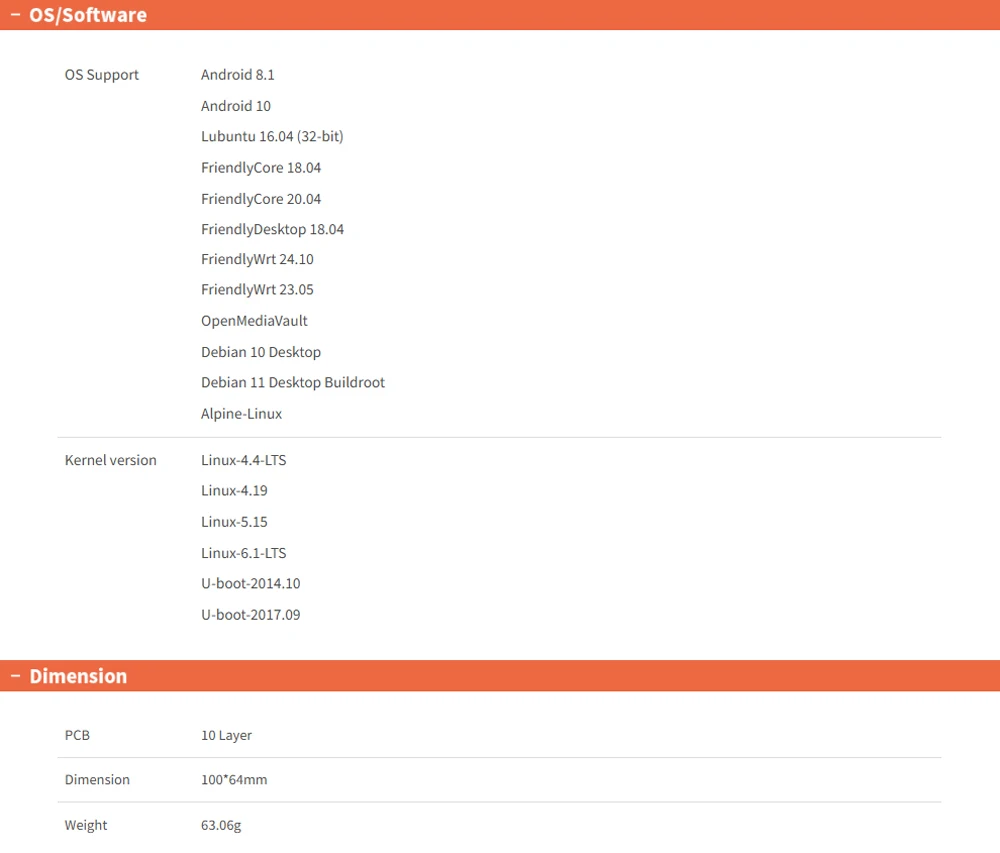Select the OpenMediaVault entry
The image size is (1000, 853).
pos(254,321)
